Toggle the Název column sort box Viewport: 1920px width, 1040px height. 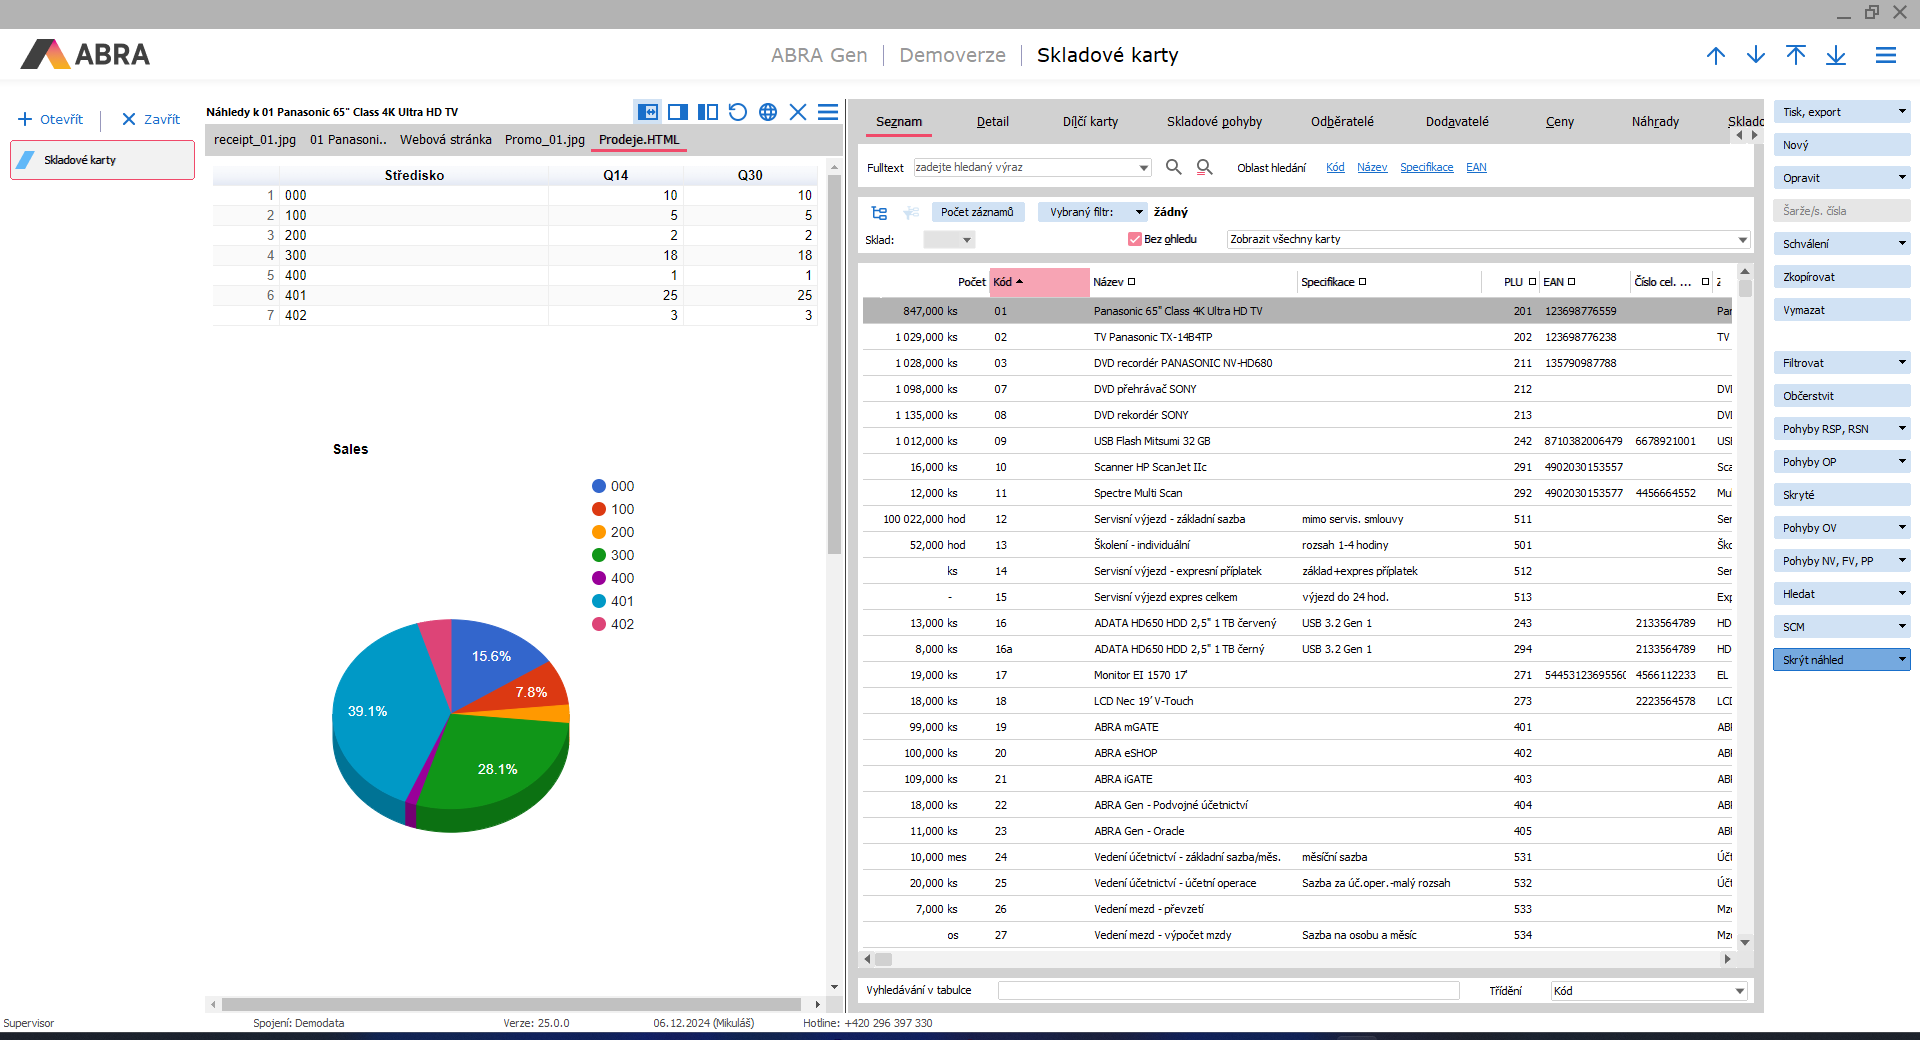[1132, 282]
